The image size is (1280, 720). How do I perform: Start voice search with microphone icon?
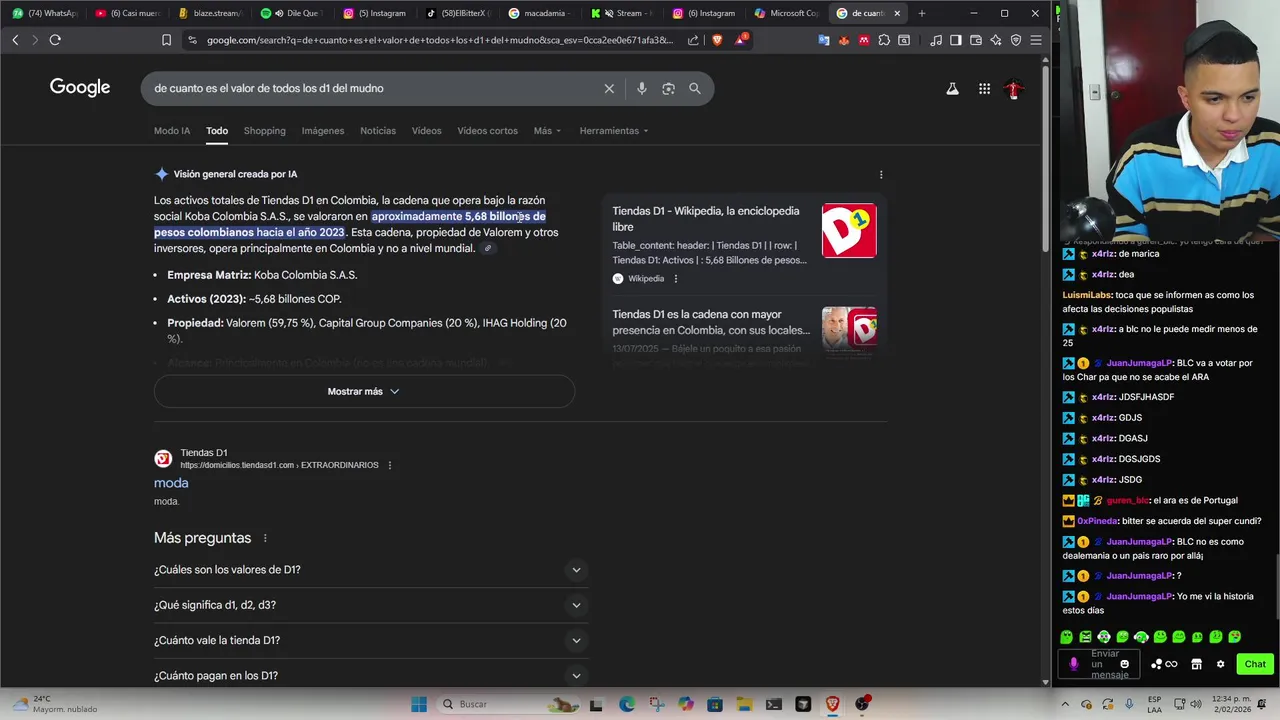642,88
